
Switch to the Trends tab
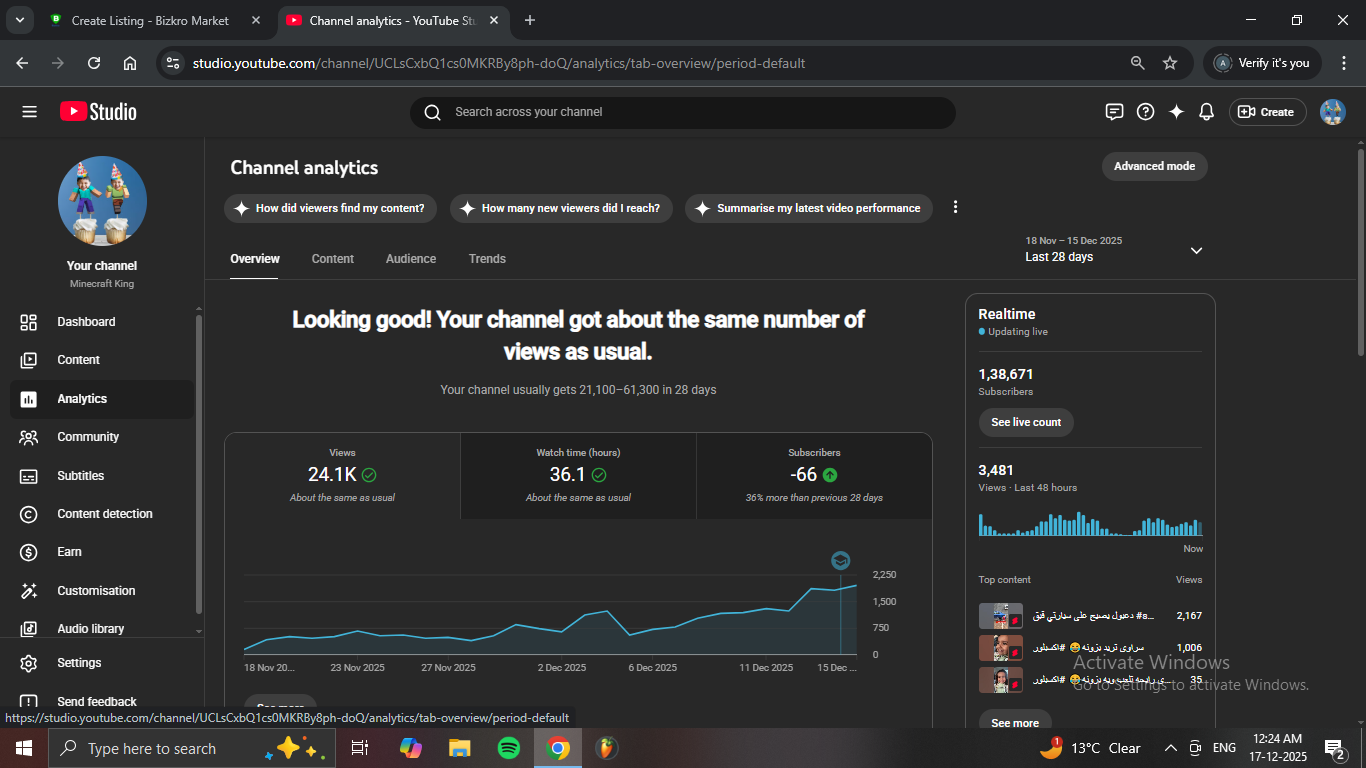487,259
